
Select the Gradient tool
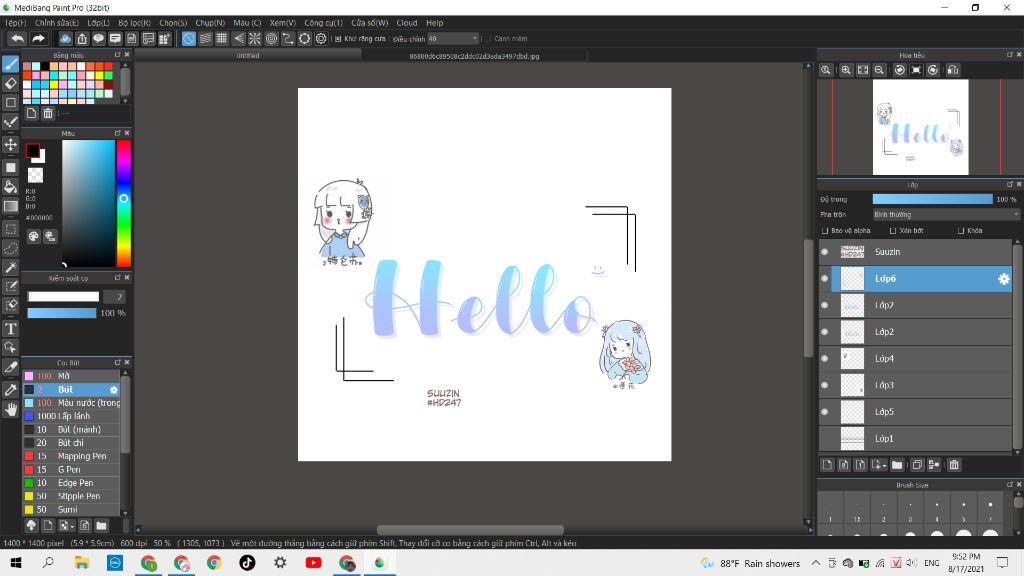click(10, 206)
